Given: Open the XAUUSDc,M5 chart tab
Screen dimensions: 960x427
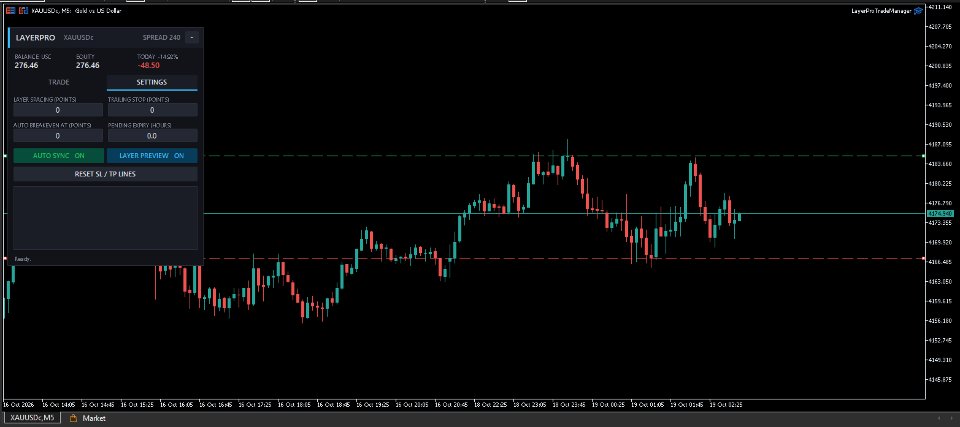Looking at the screenshot, I should [32, 418].
